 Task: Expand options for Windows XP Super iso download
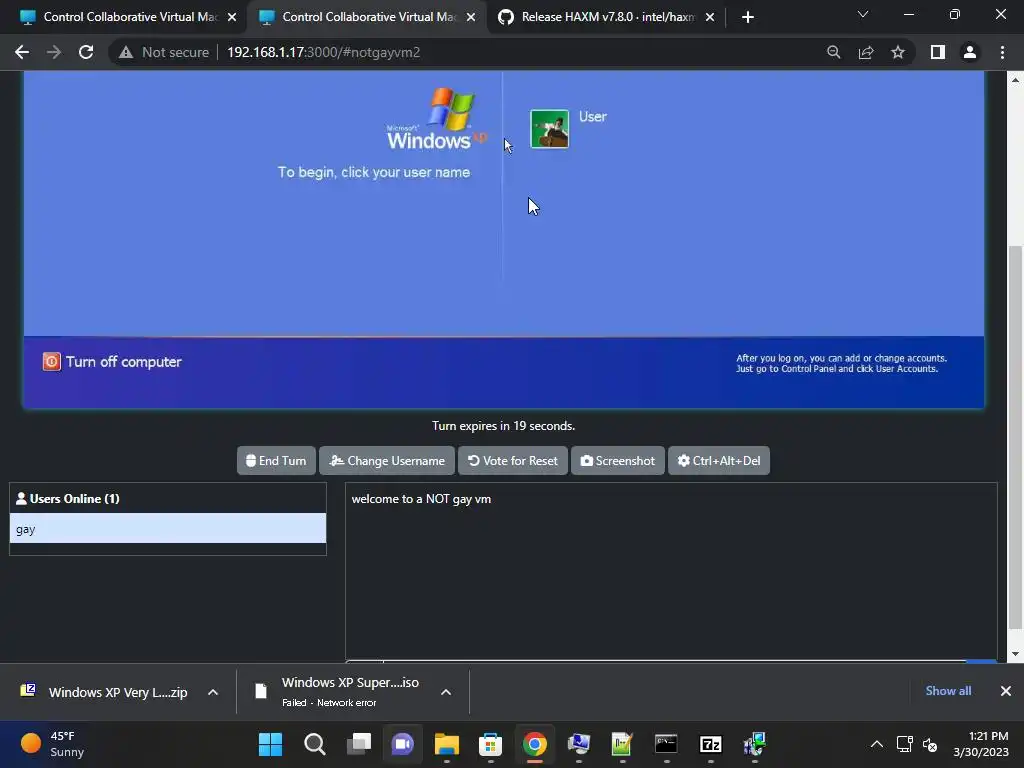coord(446,692)
